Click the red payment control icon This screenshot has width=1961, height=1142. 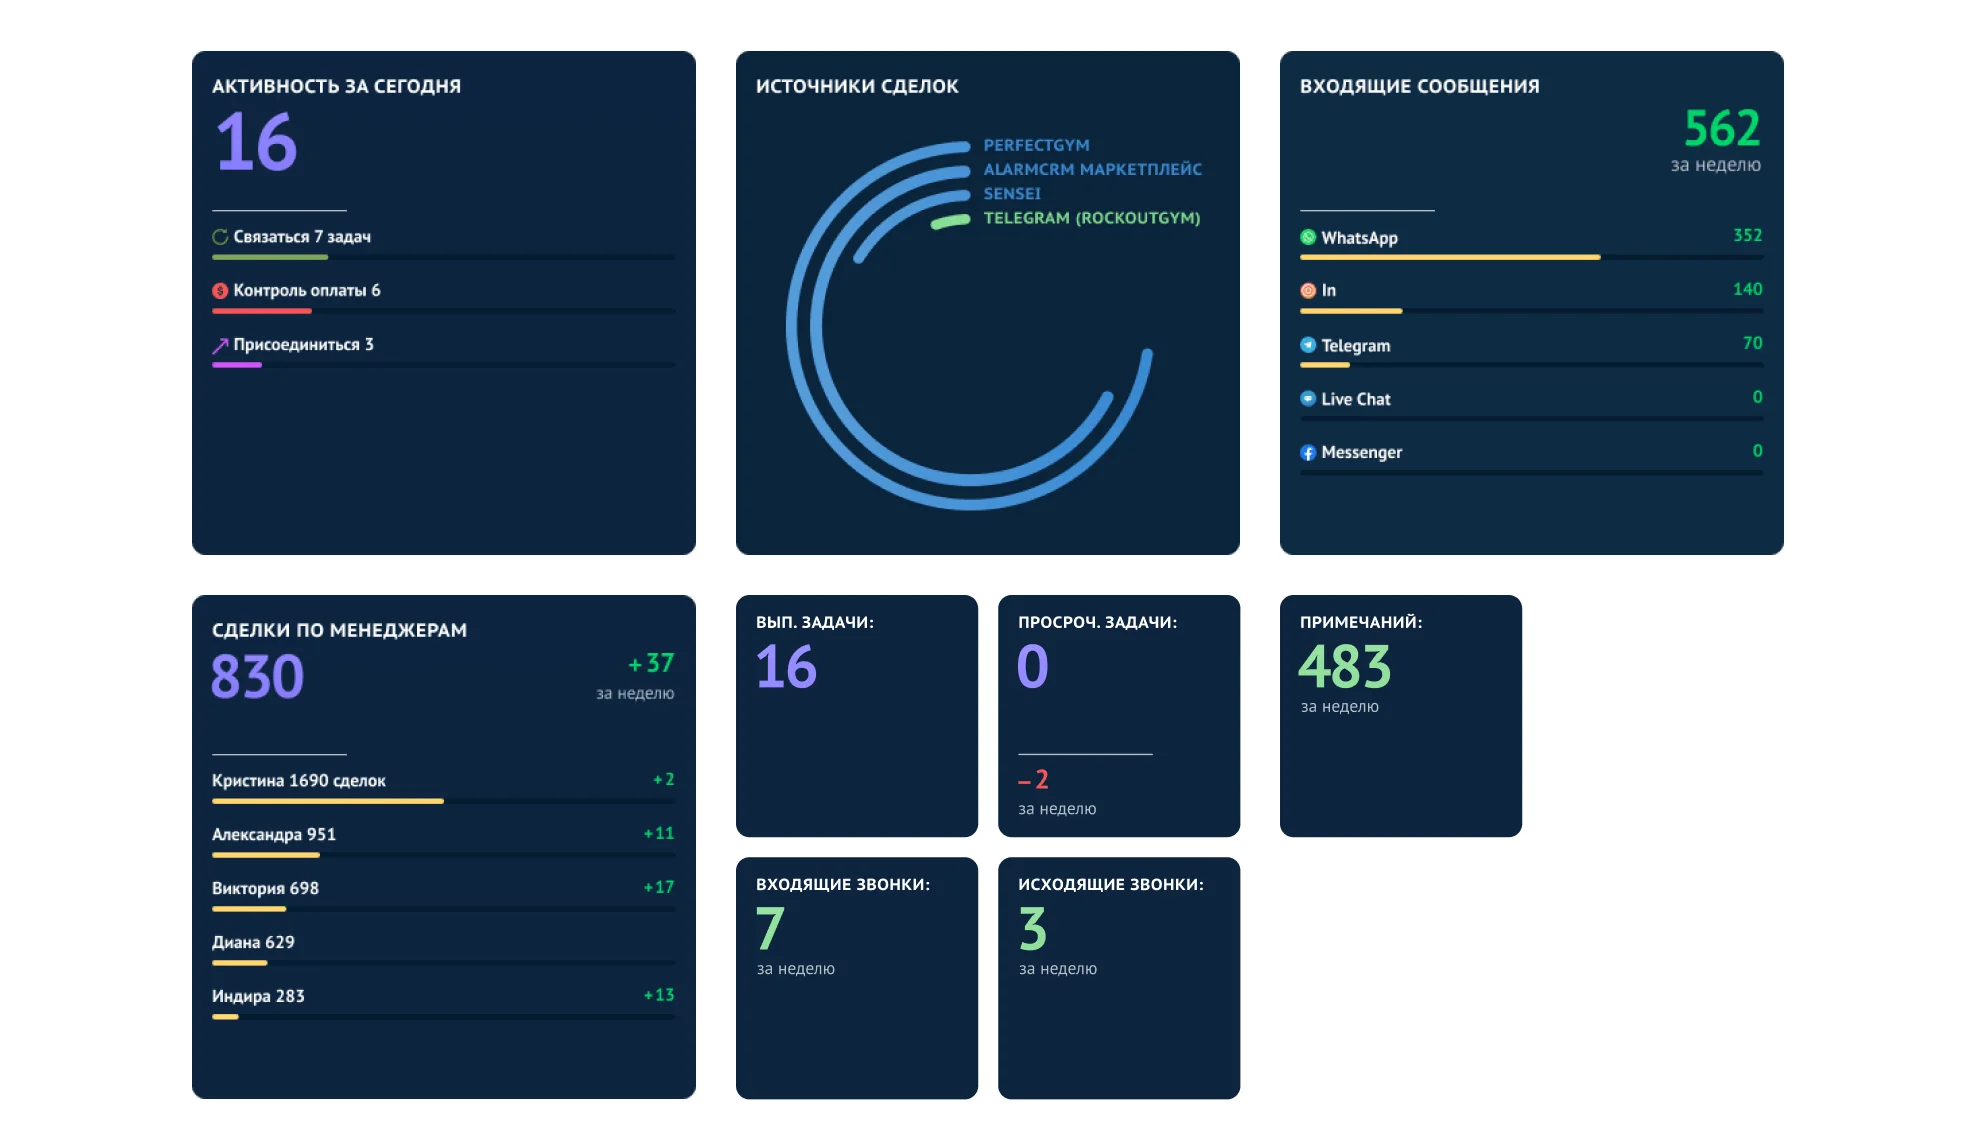pyautogui.click(x=220, y=291)
